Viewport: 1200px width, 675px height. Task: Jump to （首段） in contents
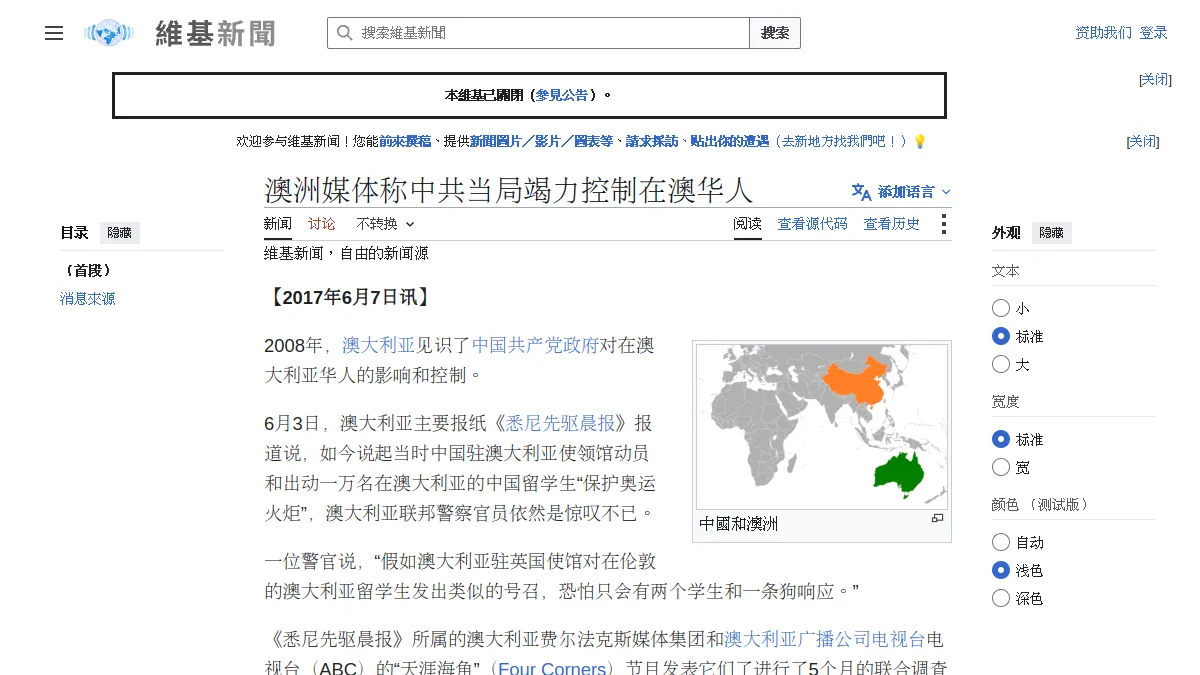(88, 271)
